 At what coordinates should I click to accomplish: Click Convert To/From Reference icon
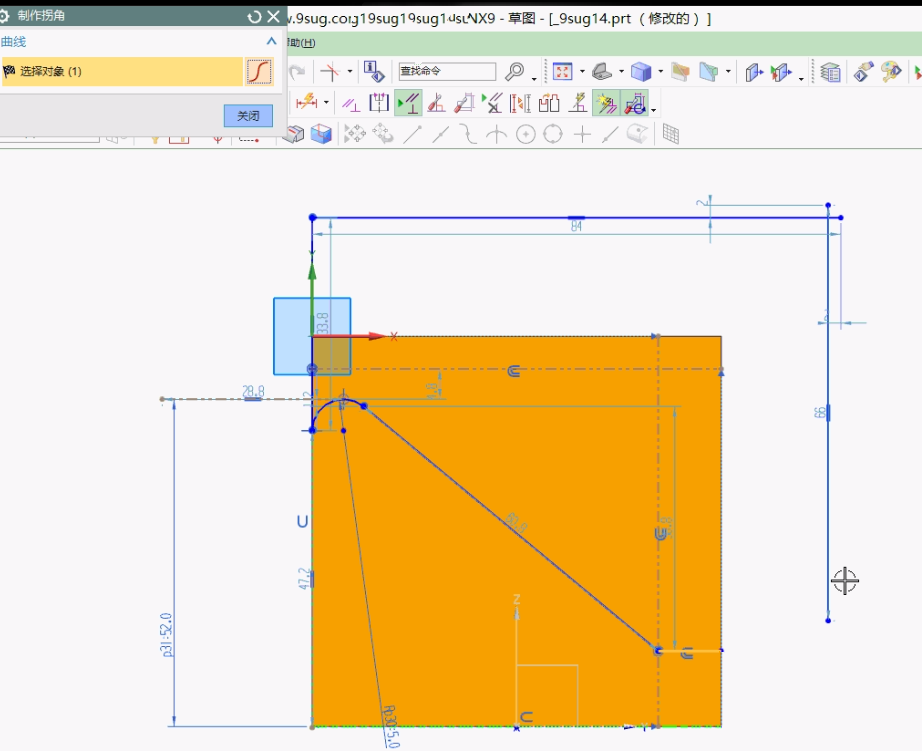[x=520, y=103]
